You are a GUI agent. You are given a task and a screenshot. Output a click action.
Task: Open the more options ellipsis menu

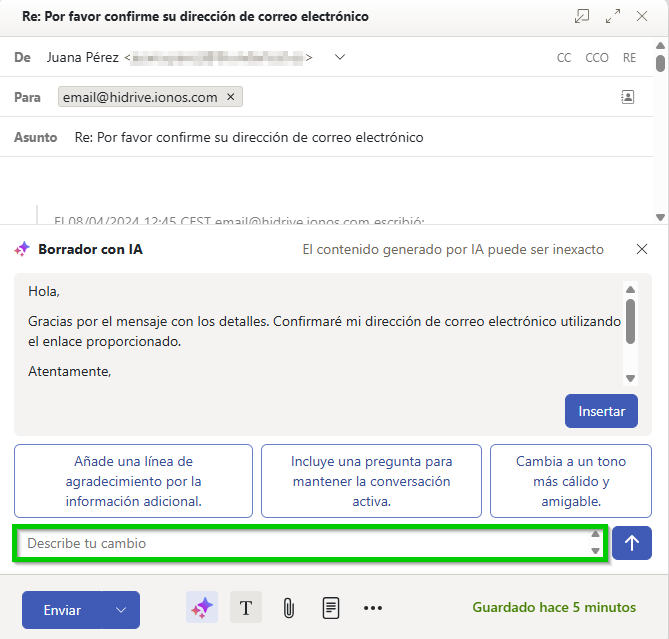pos(373,608)
